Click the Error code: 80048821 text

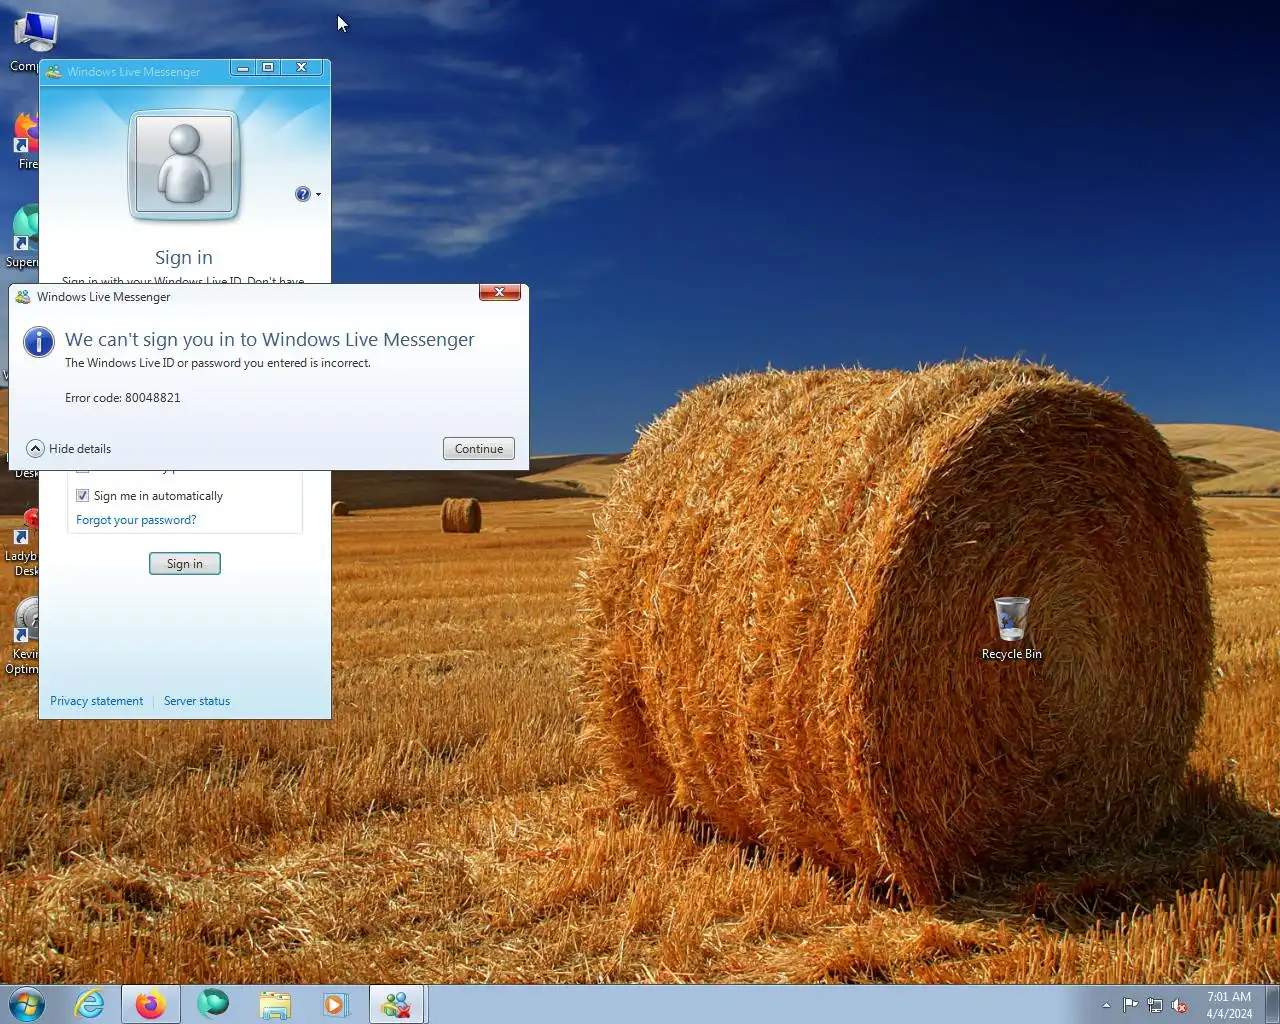[123, 398]
